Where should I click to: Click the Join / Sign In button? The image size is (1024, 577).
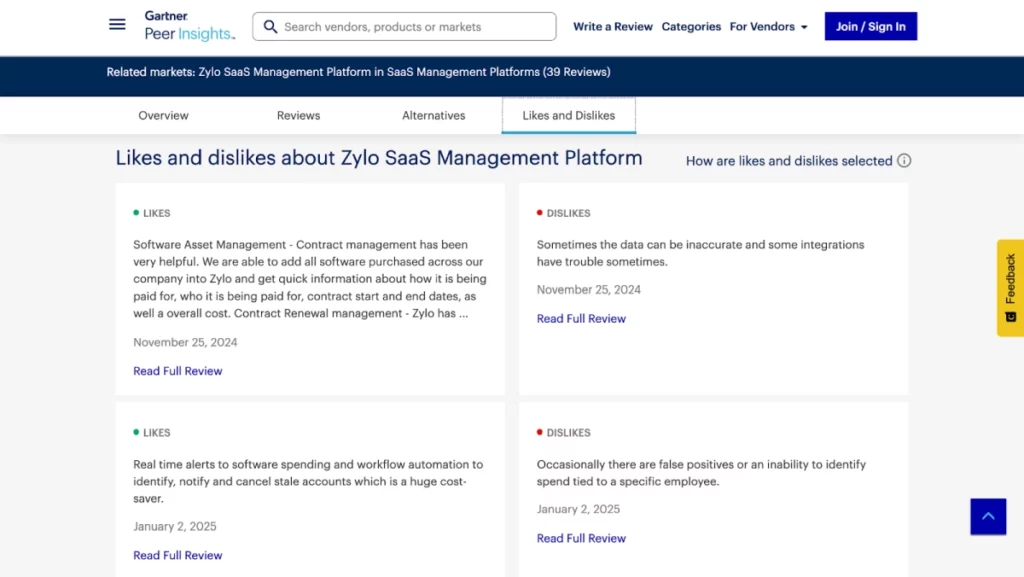click(x=871, y=26)
